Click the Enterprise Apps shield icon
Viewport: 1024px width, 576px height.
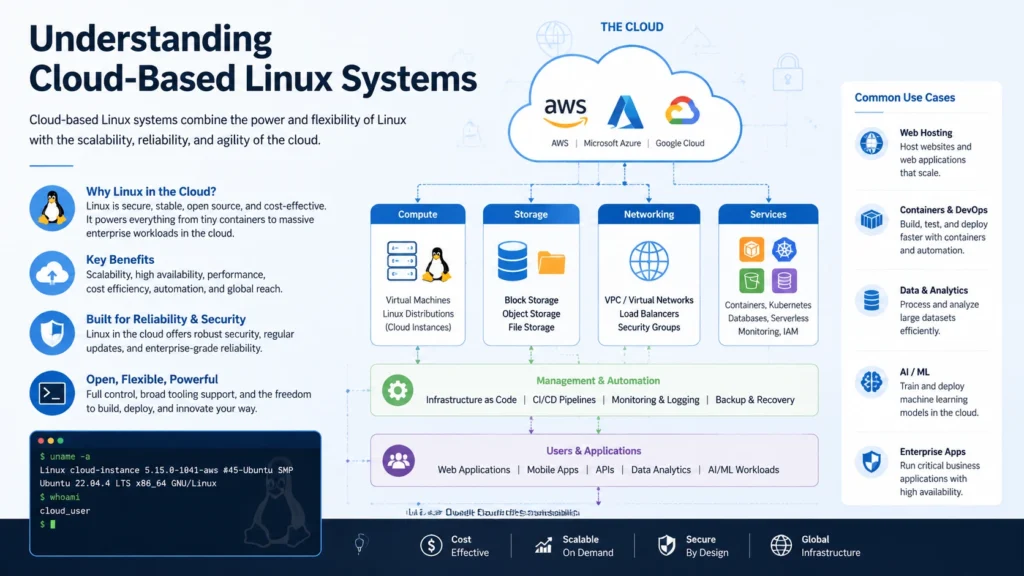[x=871, y=462]
